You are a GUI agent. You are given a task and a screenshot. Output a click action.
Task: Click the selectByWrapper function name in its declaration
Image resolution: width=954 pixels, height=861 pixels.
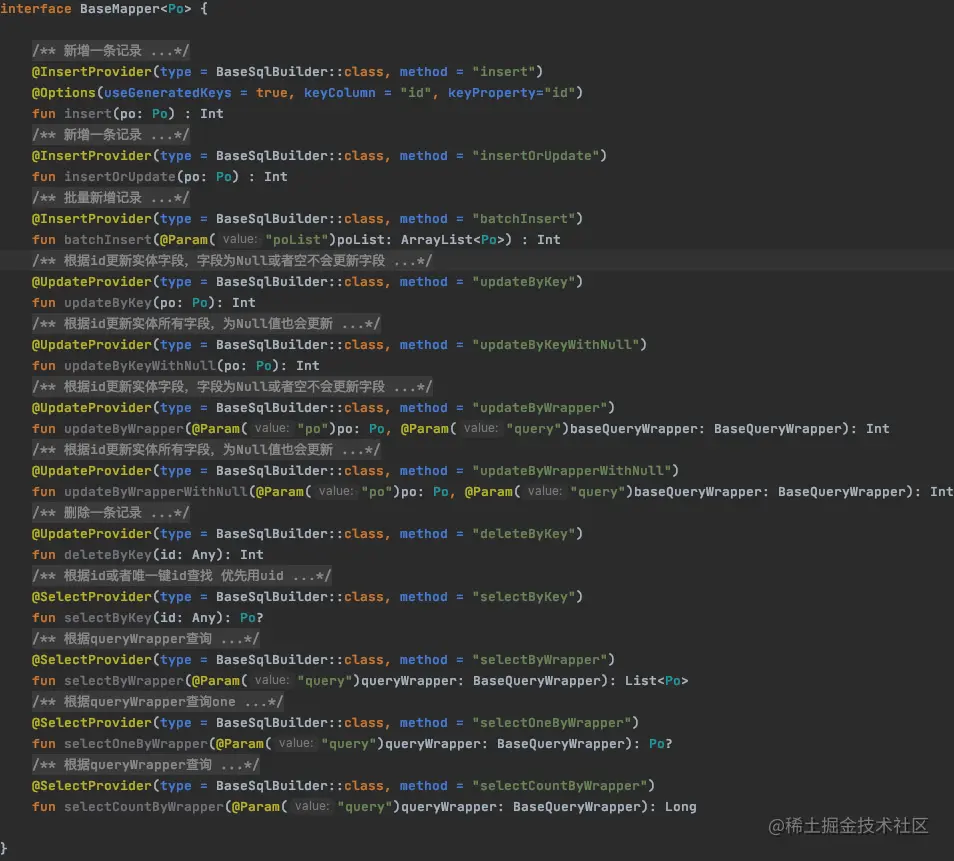pyautogui.click(x=124, y=681)
